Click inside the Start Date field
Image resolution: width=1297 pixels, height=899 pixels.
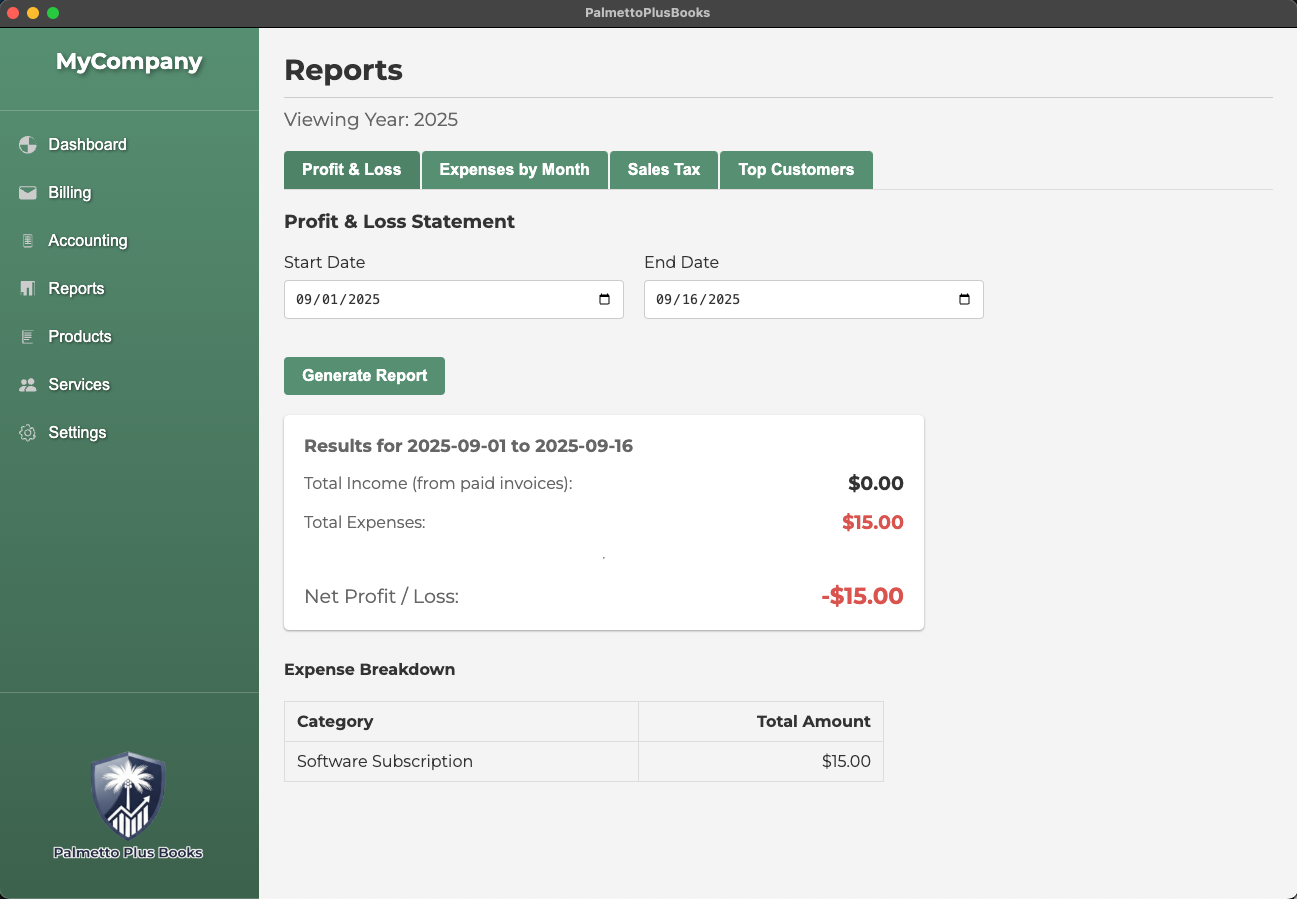pos(440,300)
